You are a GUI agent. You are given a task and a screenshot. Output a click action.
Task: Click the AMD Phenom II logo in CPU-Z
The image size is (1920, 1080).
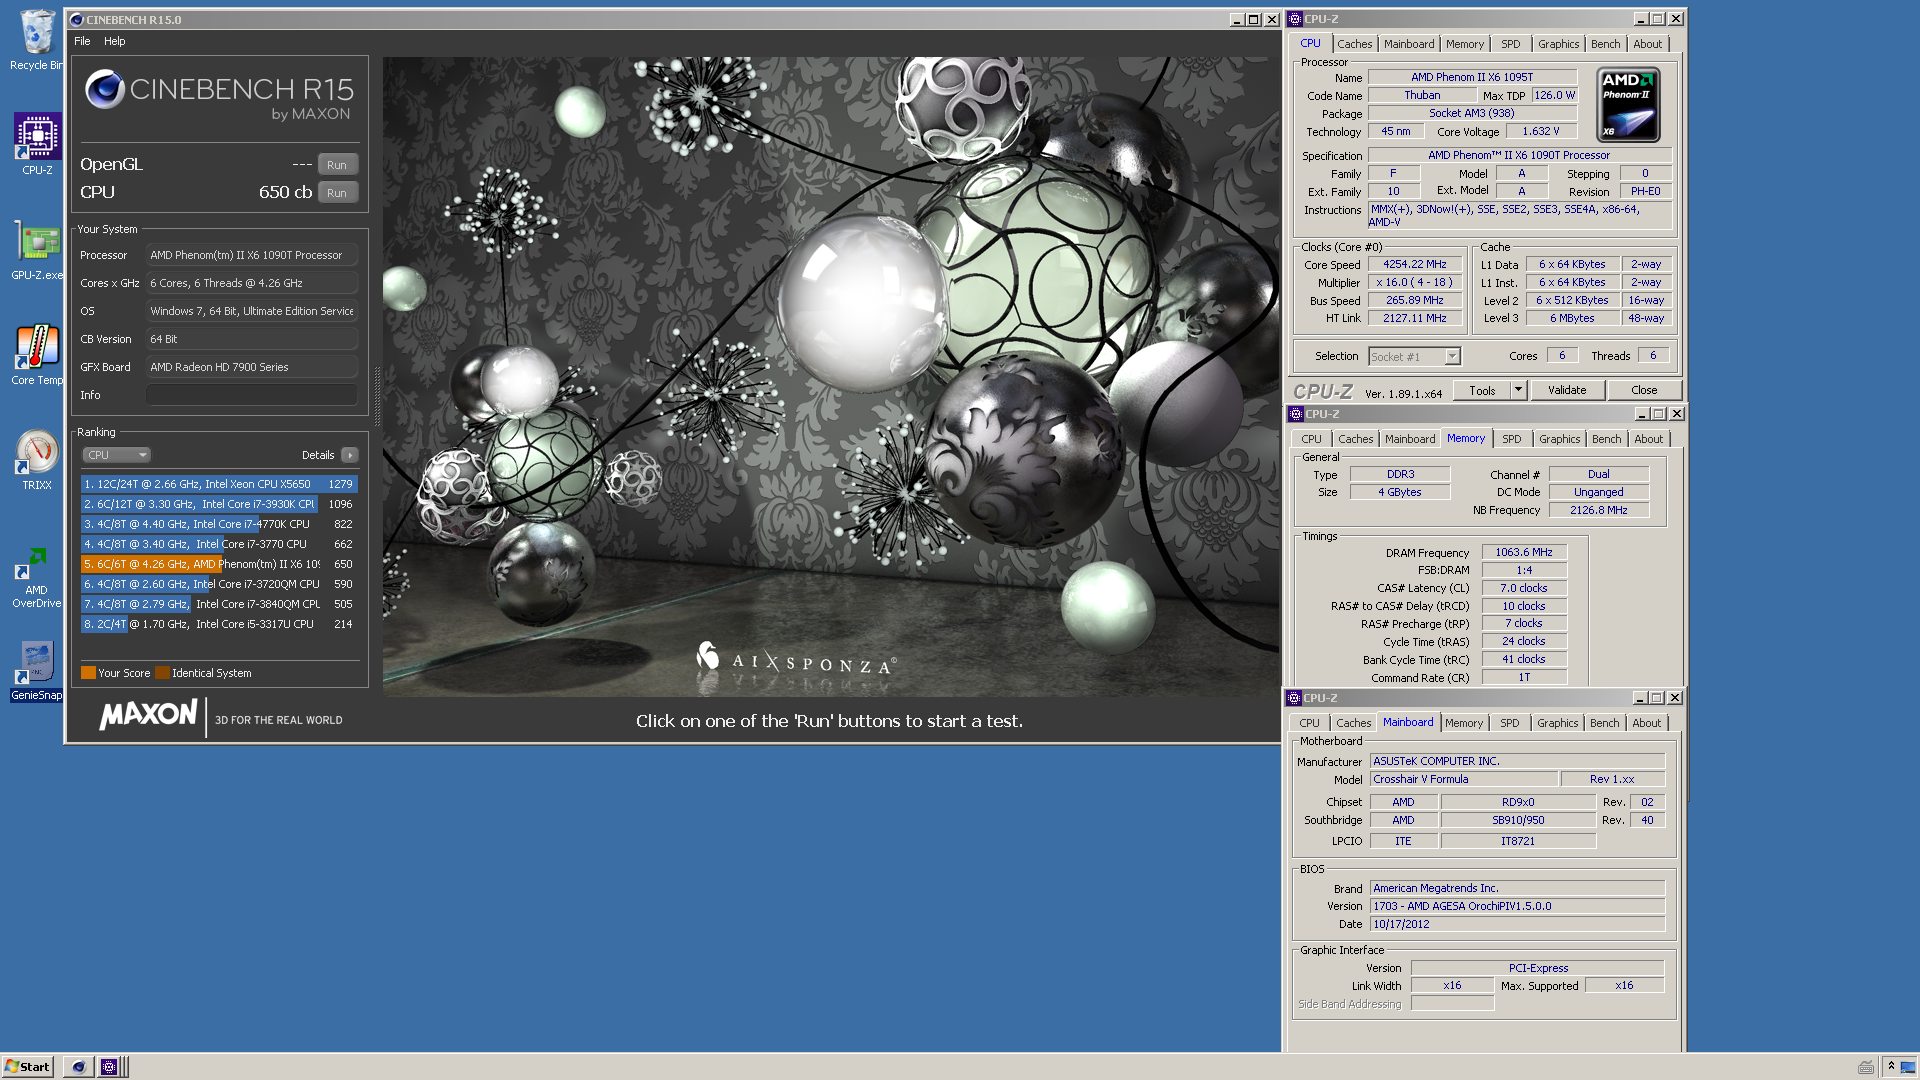click(x=1629, y=104)
